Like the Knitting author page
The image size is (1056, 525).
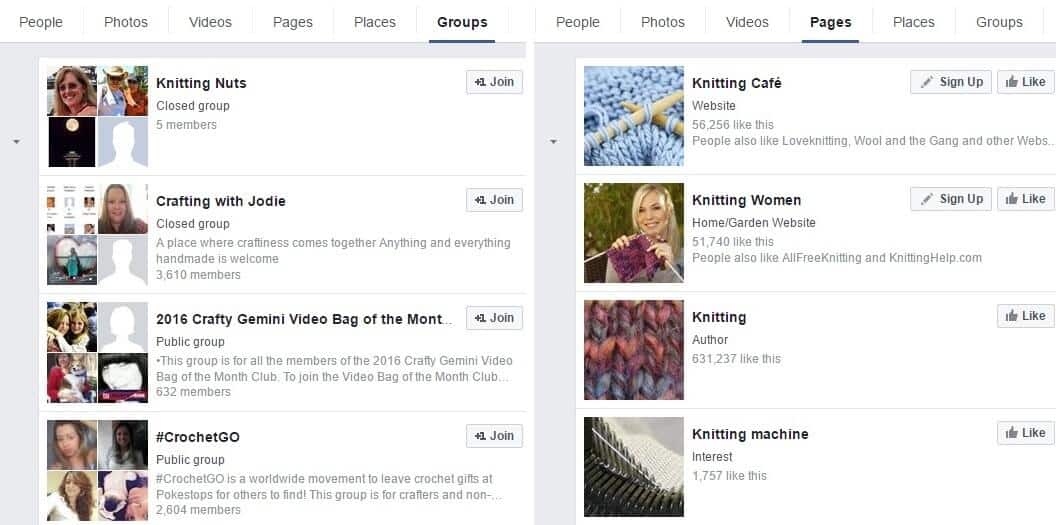click(1025, 316)
